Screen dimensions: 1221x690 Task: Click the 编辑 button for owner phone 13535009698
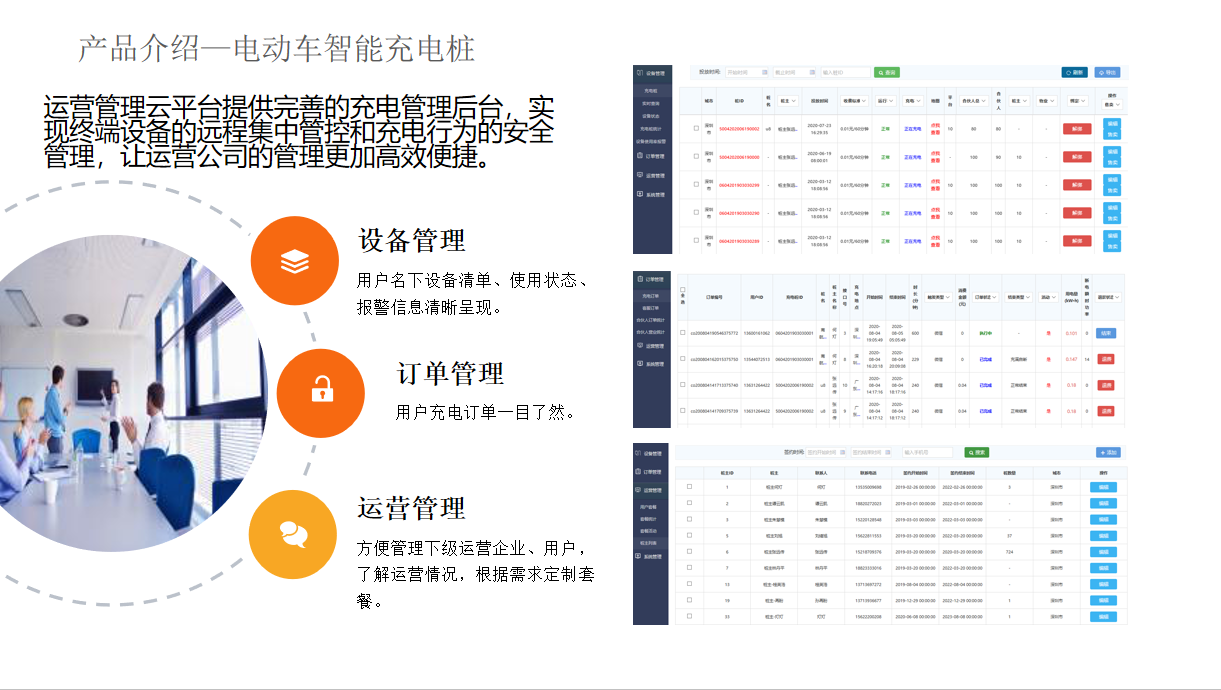(1103, 487)
